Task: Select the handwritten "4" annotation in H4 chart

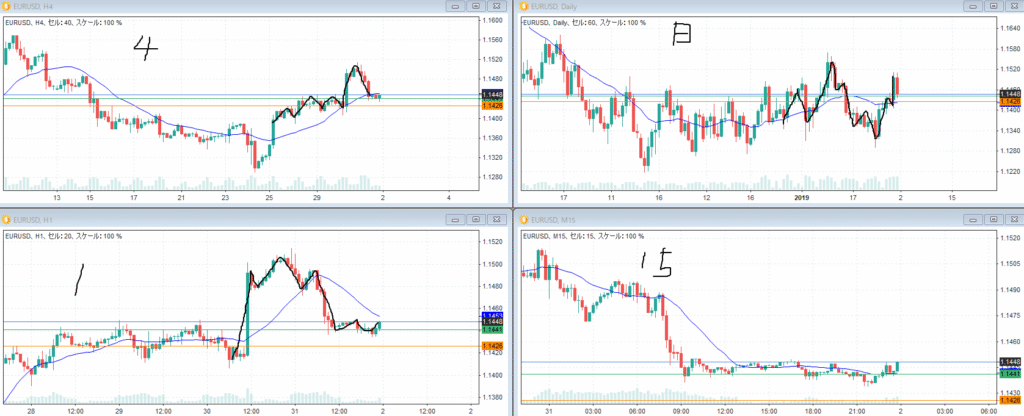Action: tap(147, 49)
